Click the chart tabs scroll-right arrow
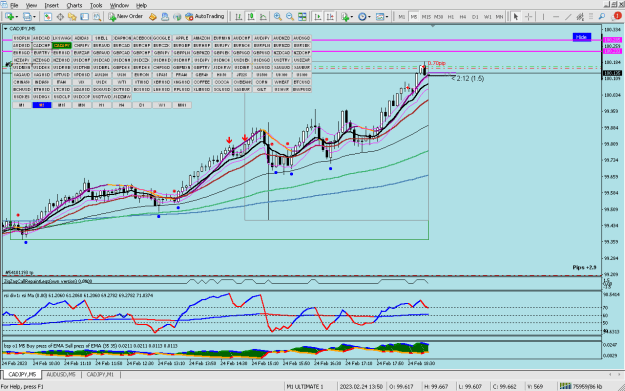This screenshot has height=391, width=625. (620, 375)
